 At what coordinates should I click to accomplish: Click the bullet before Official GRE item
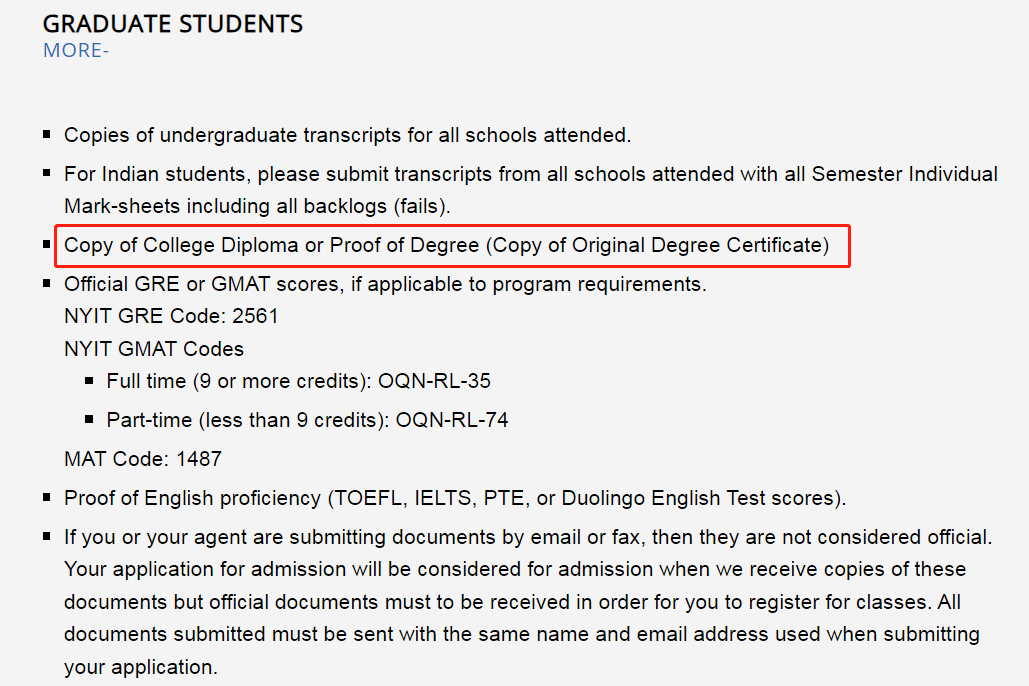[x=47, y=284]
